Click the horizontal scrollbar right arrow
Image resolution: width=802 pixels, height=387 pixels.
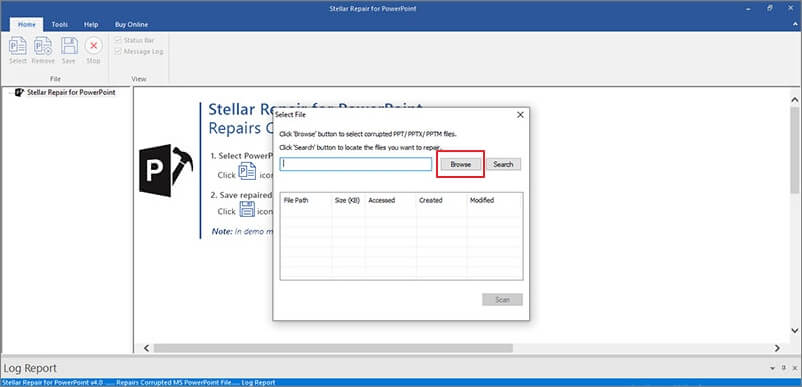(x=777, y=348)
